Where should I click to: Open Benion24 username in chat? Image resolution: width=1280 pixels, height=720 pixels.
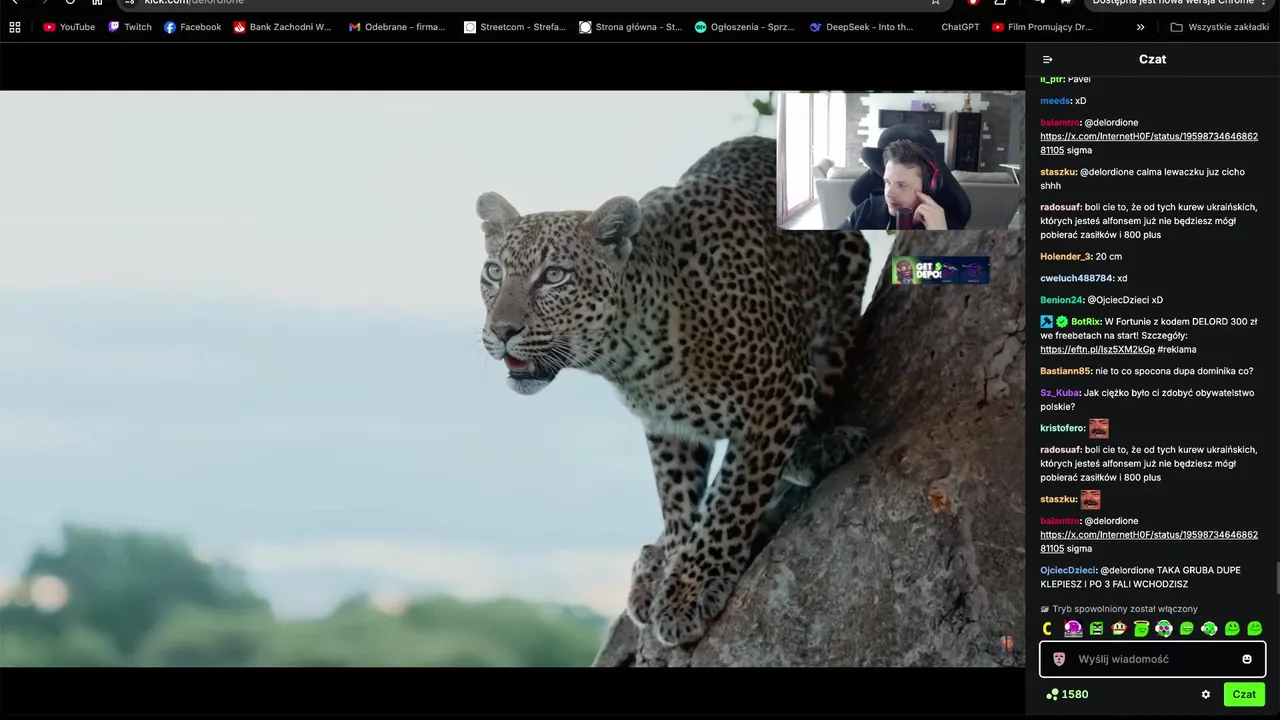coord(1061,300)
